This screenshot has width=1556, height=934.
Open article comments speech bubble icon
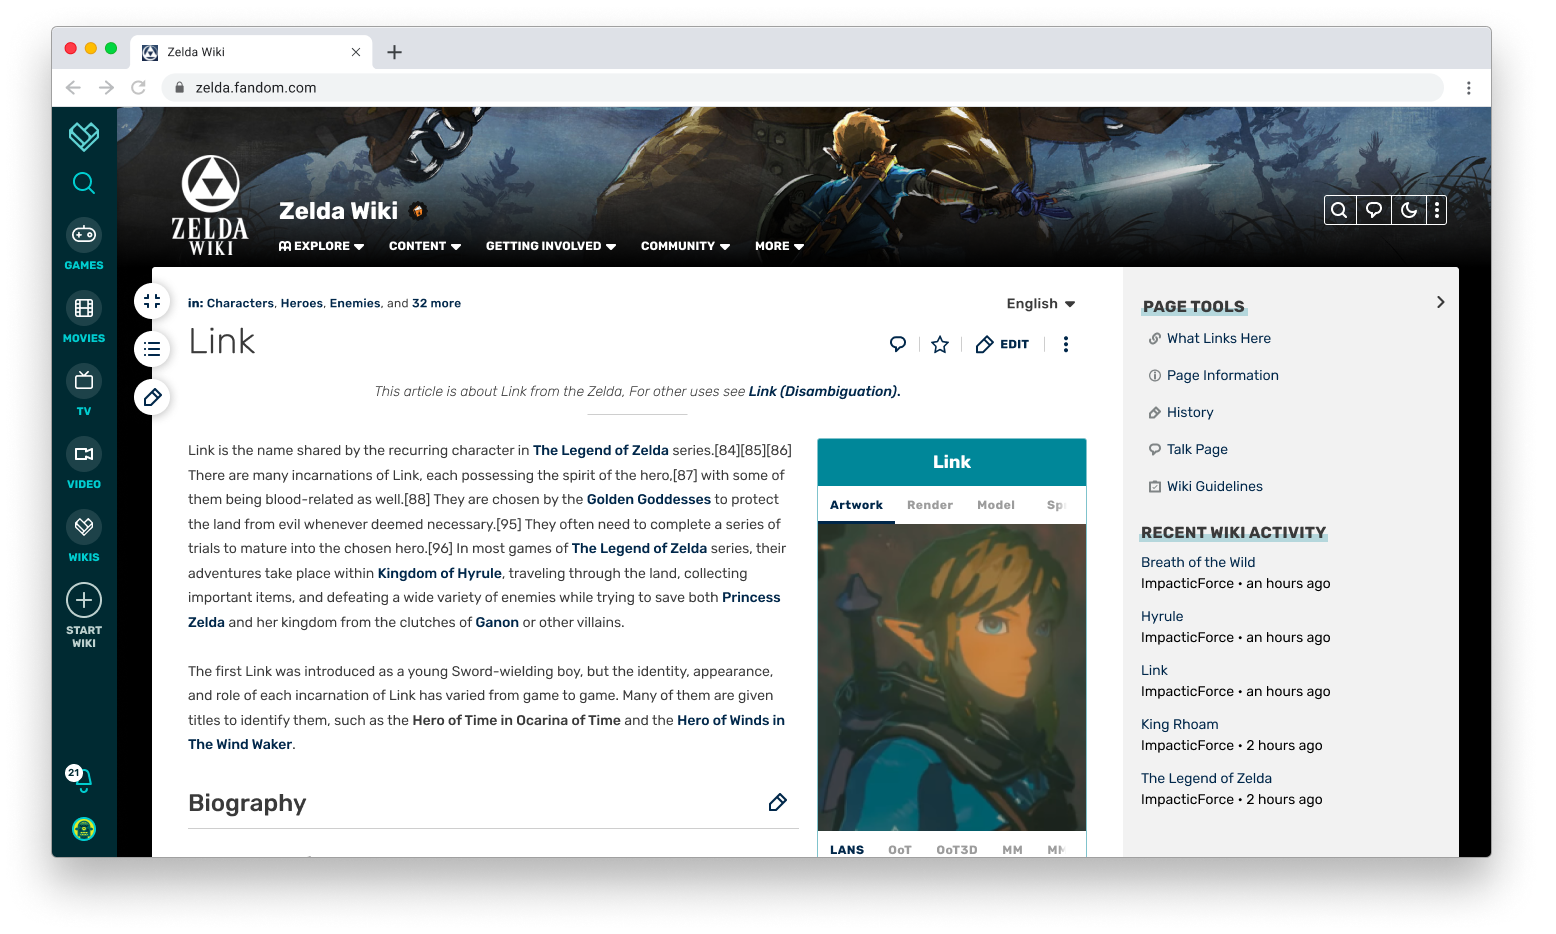pyautogui.click(x=898, y=344)
